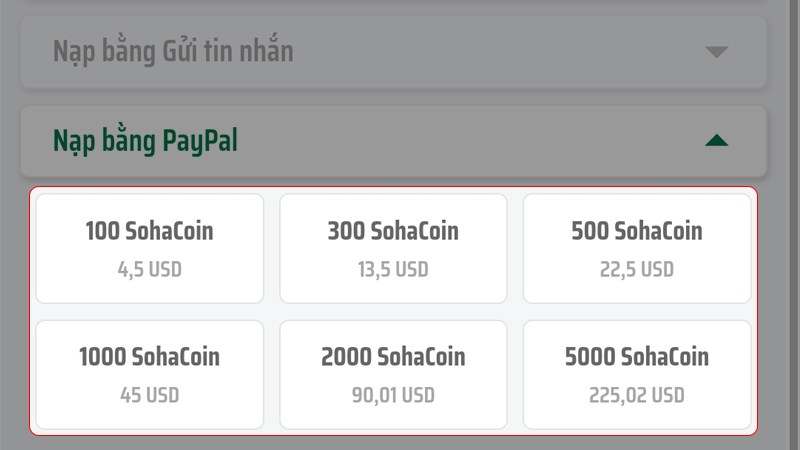Toggle the green PayPal accordion panel
Image resolution: width=800 pixels, height=450 pixels.
click(393, 141)
